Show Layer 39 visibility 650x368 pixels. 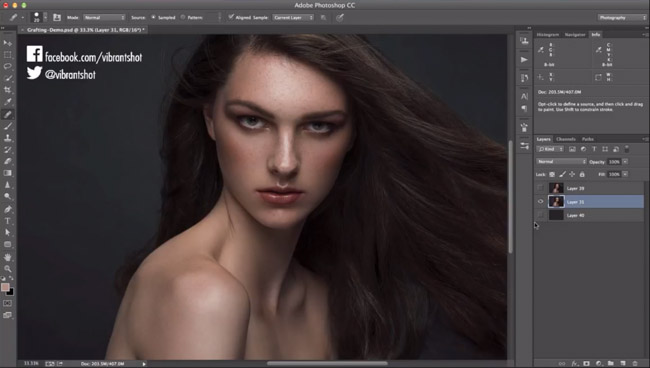(x=540, y=188)
